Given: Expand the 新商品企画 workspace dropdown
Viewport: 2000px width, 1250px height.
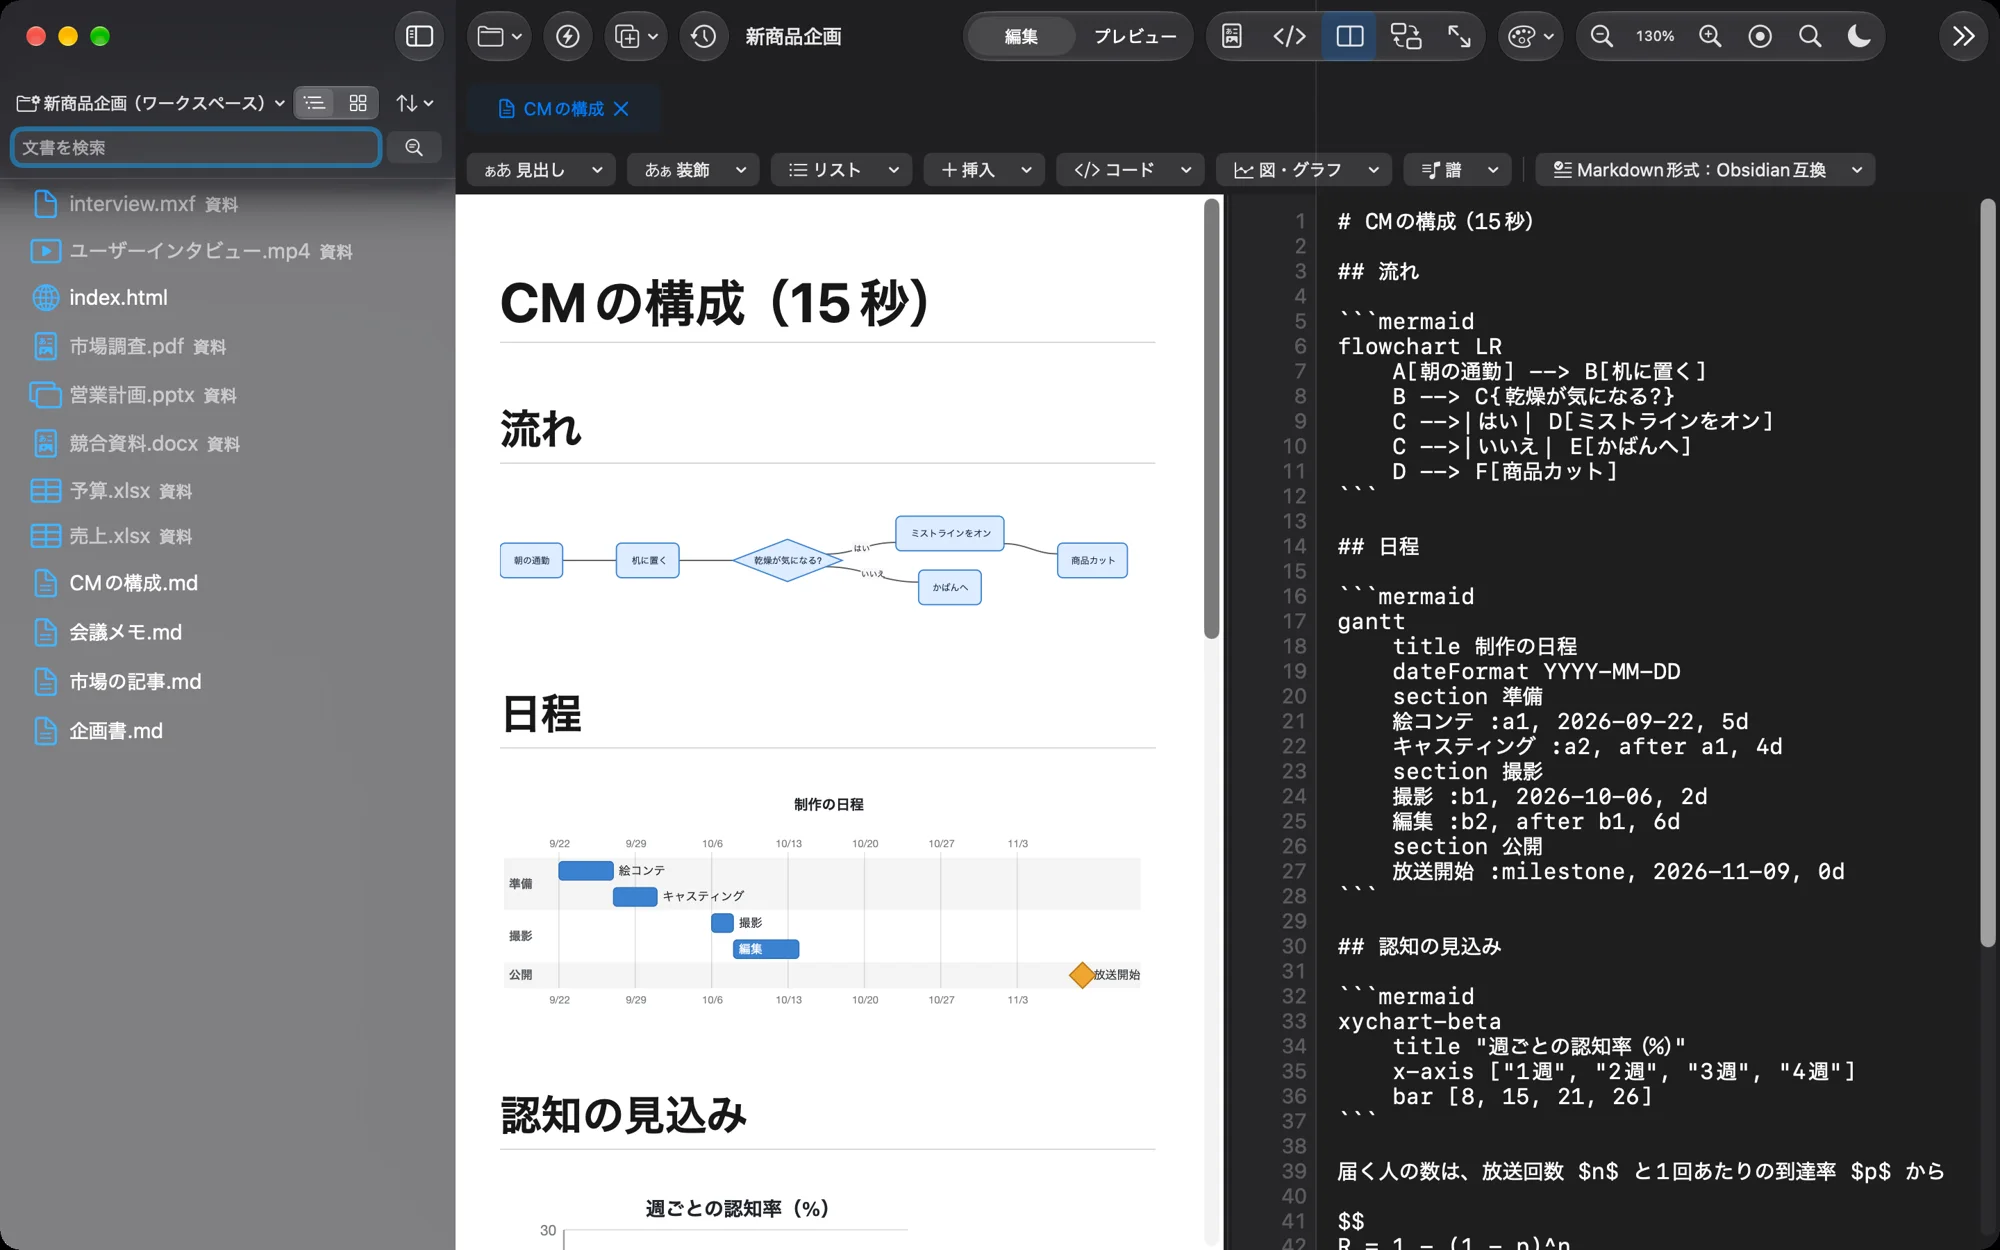Looking at the screenshot, I should point(151,103).
